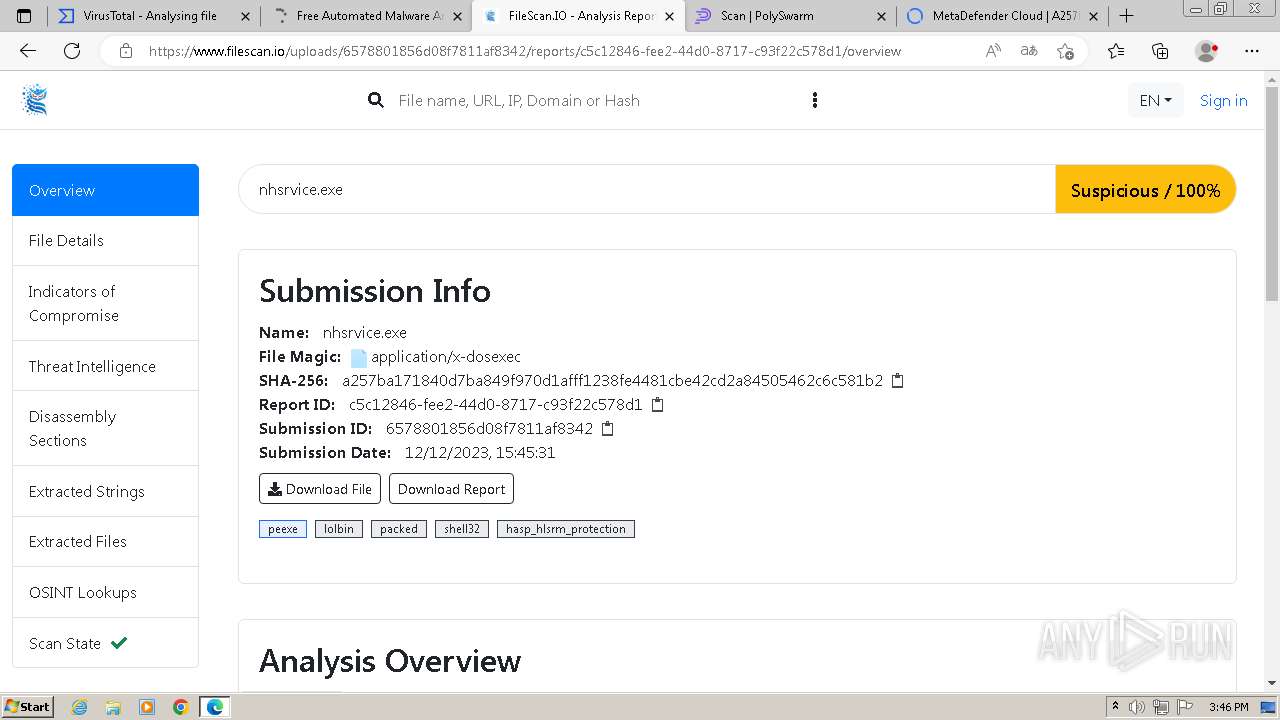This screenshot has height=720, width=1280.
Task: Click the browser back arrow
Action: (x=28, y=51)
